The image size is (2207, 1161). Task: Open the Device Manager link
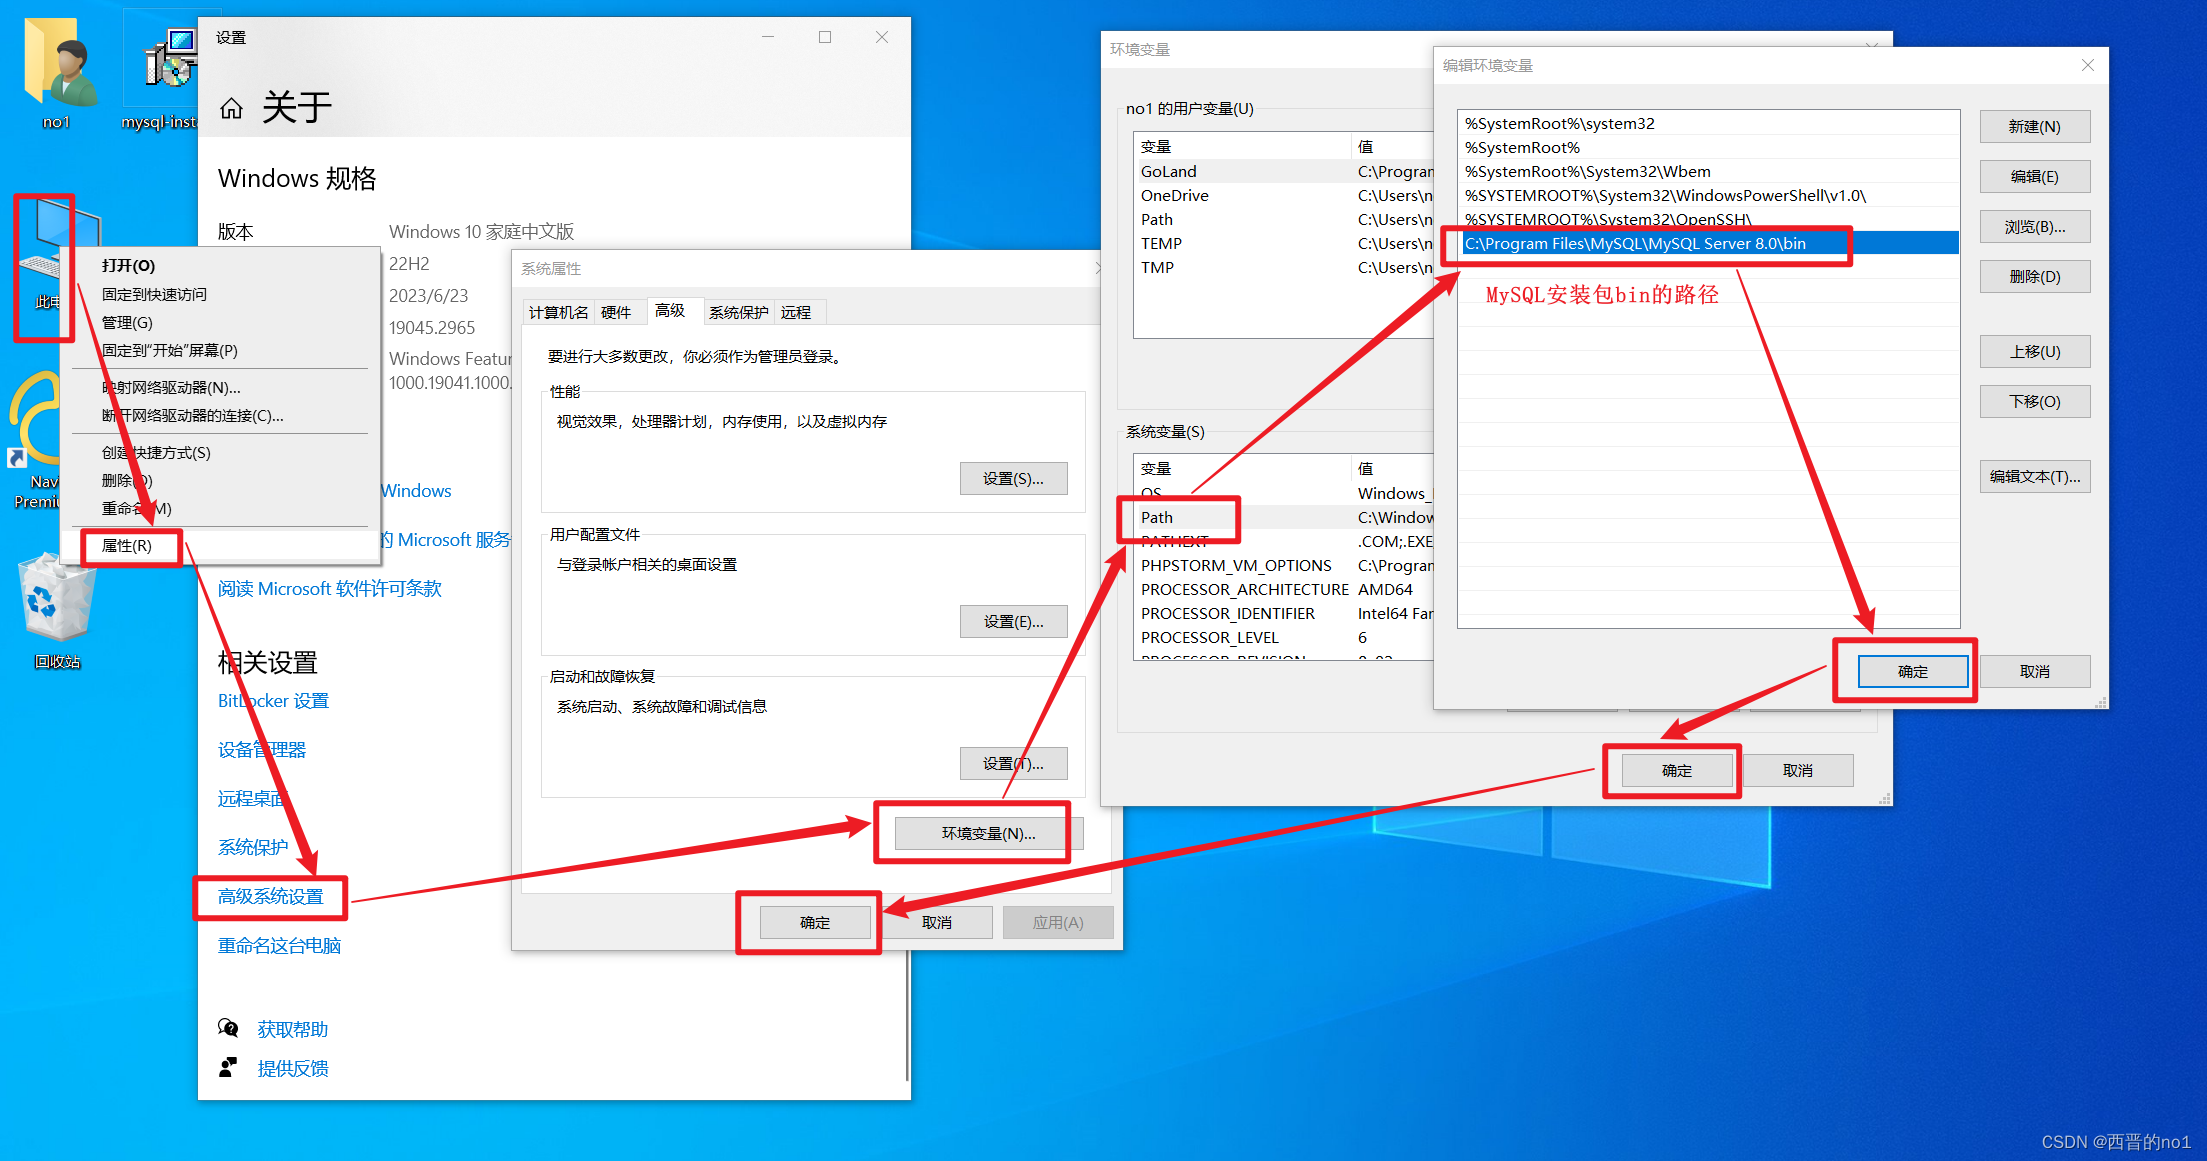(262, 750)
